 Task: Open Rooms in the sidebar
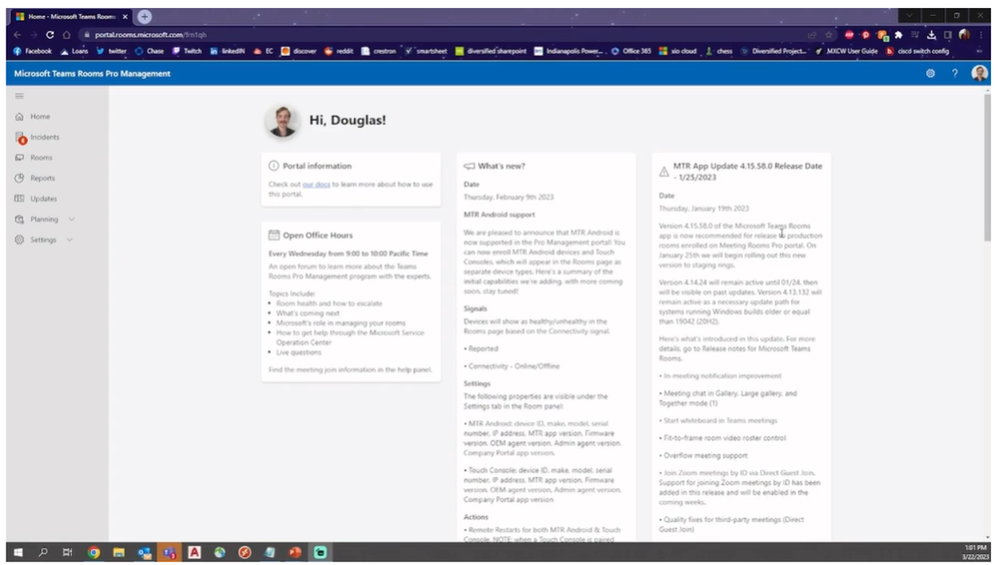click(x=41, y=157)
